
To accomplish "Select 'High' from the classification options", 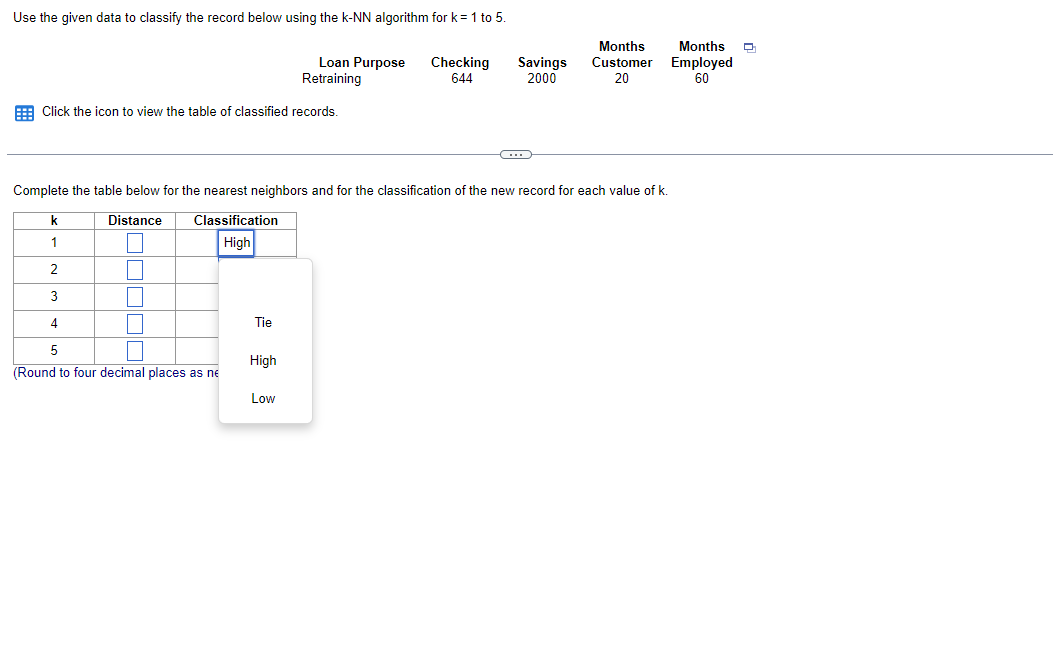I will 263,360.
